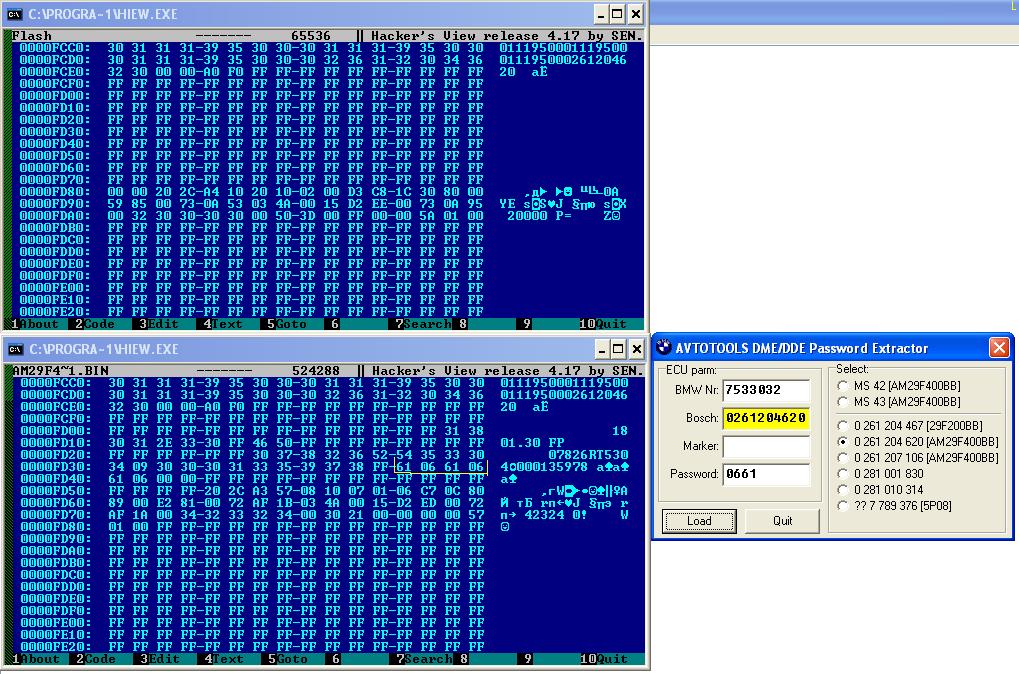Image resolution: width=1019 pixels, height=674 pixels.
Task: Choose 0 261 204 620 [AM29F400BB] option
Action: 918,441
